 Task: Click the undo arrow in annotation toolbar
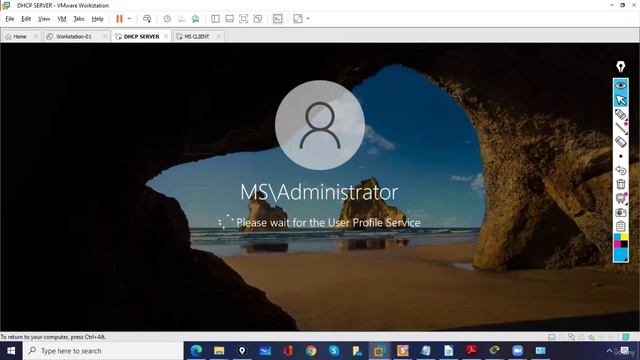pyautogui.click(x=620, y=170)
